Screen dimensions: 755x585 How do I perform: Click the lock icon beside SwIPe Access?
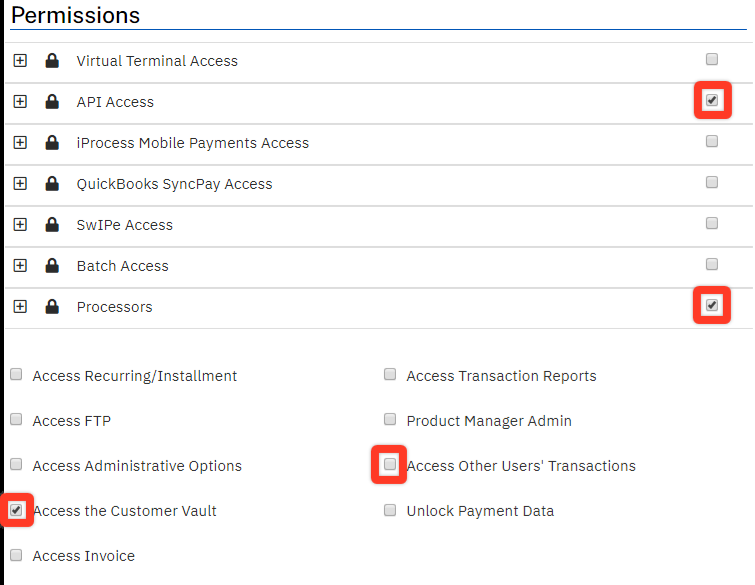tap(52, 224)
